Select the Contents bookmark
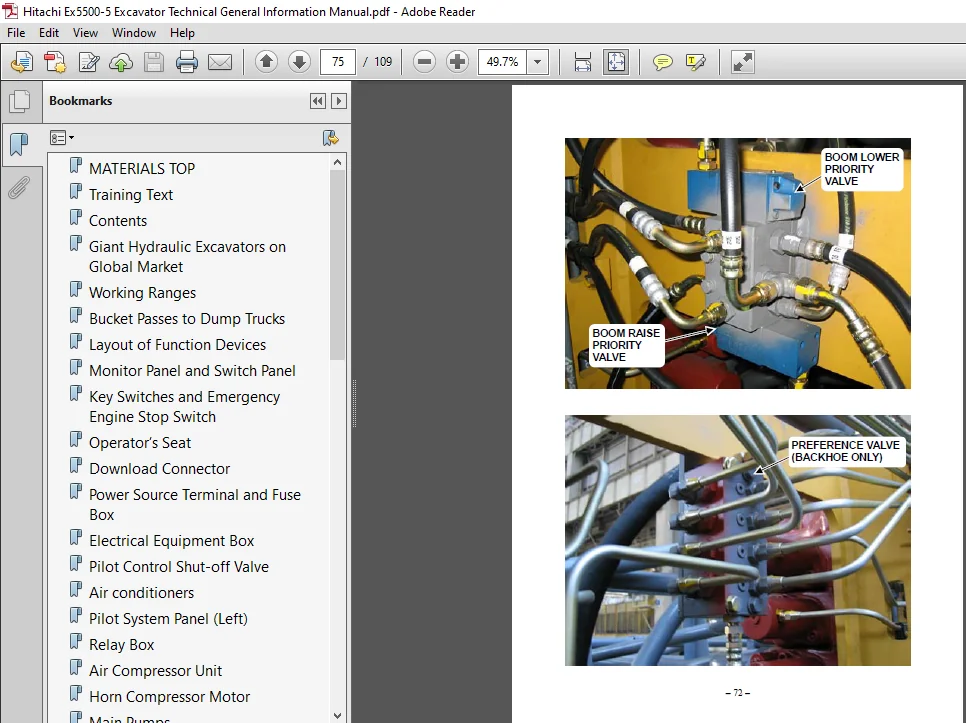 point(118,220)
